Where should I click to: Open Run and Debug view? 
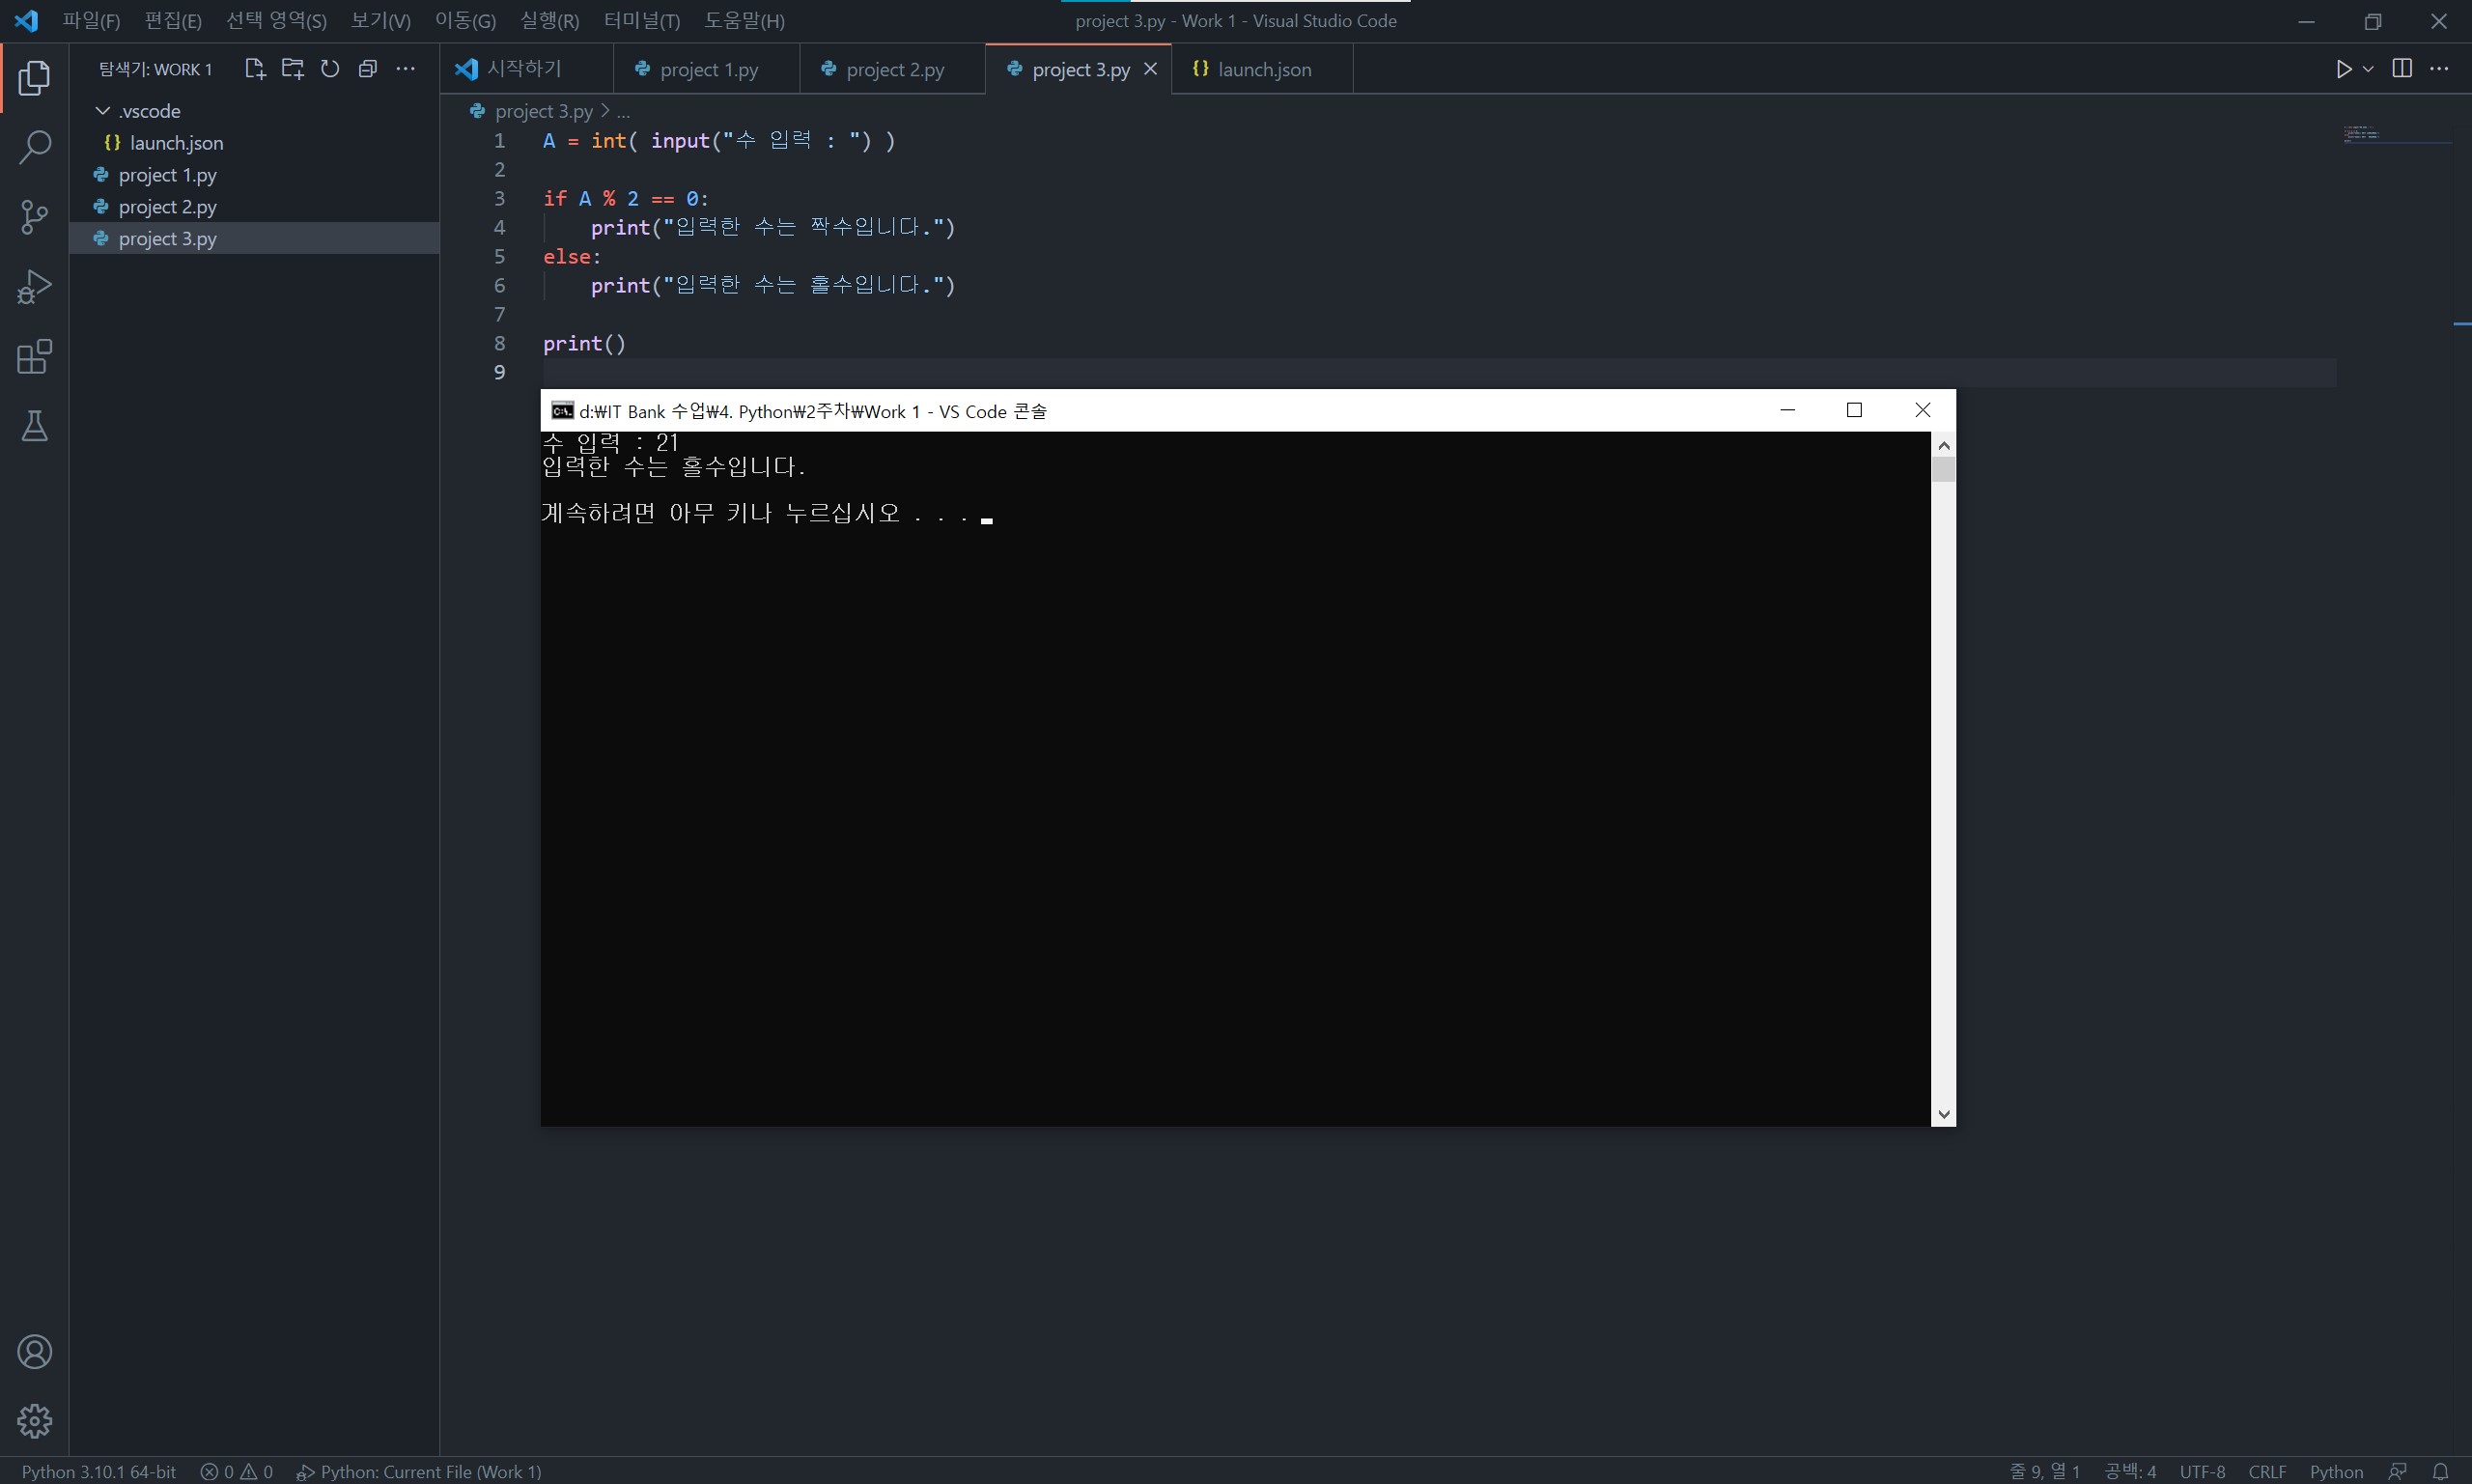click(x=34, y=287)
